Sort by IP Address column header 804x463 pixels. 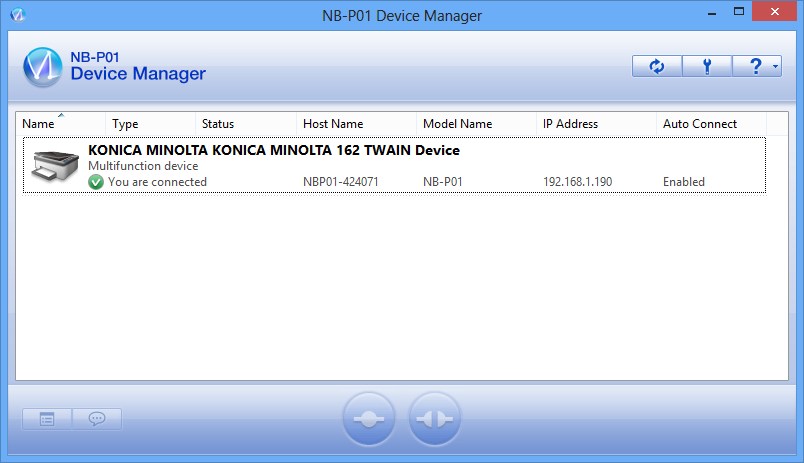[596, 124]
